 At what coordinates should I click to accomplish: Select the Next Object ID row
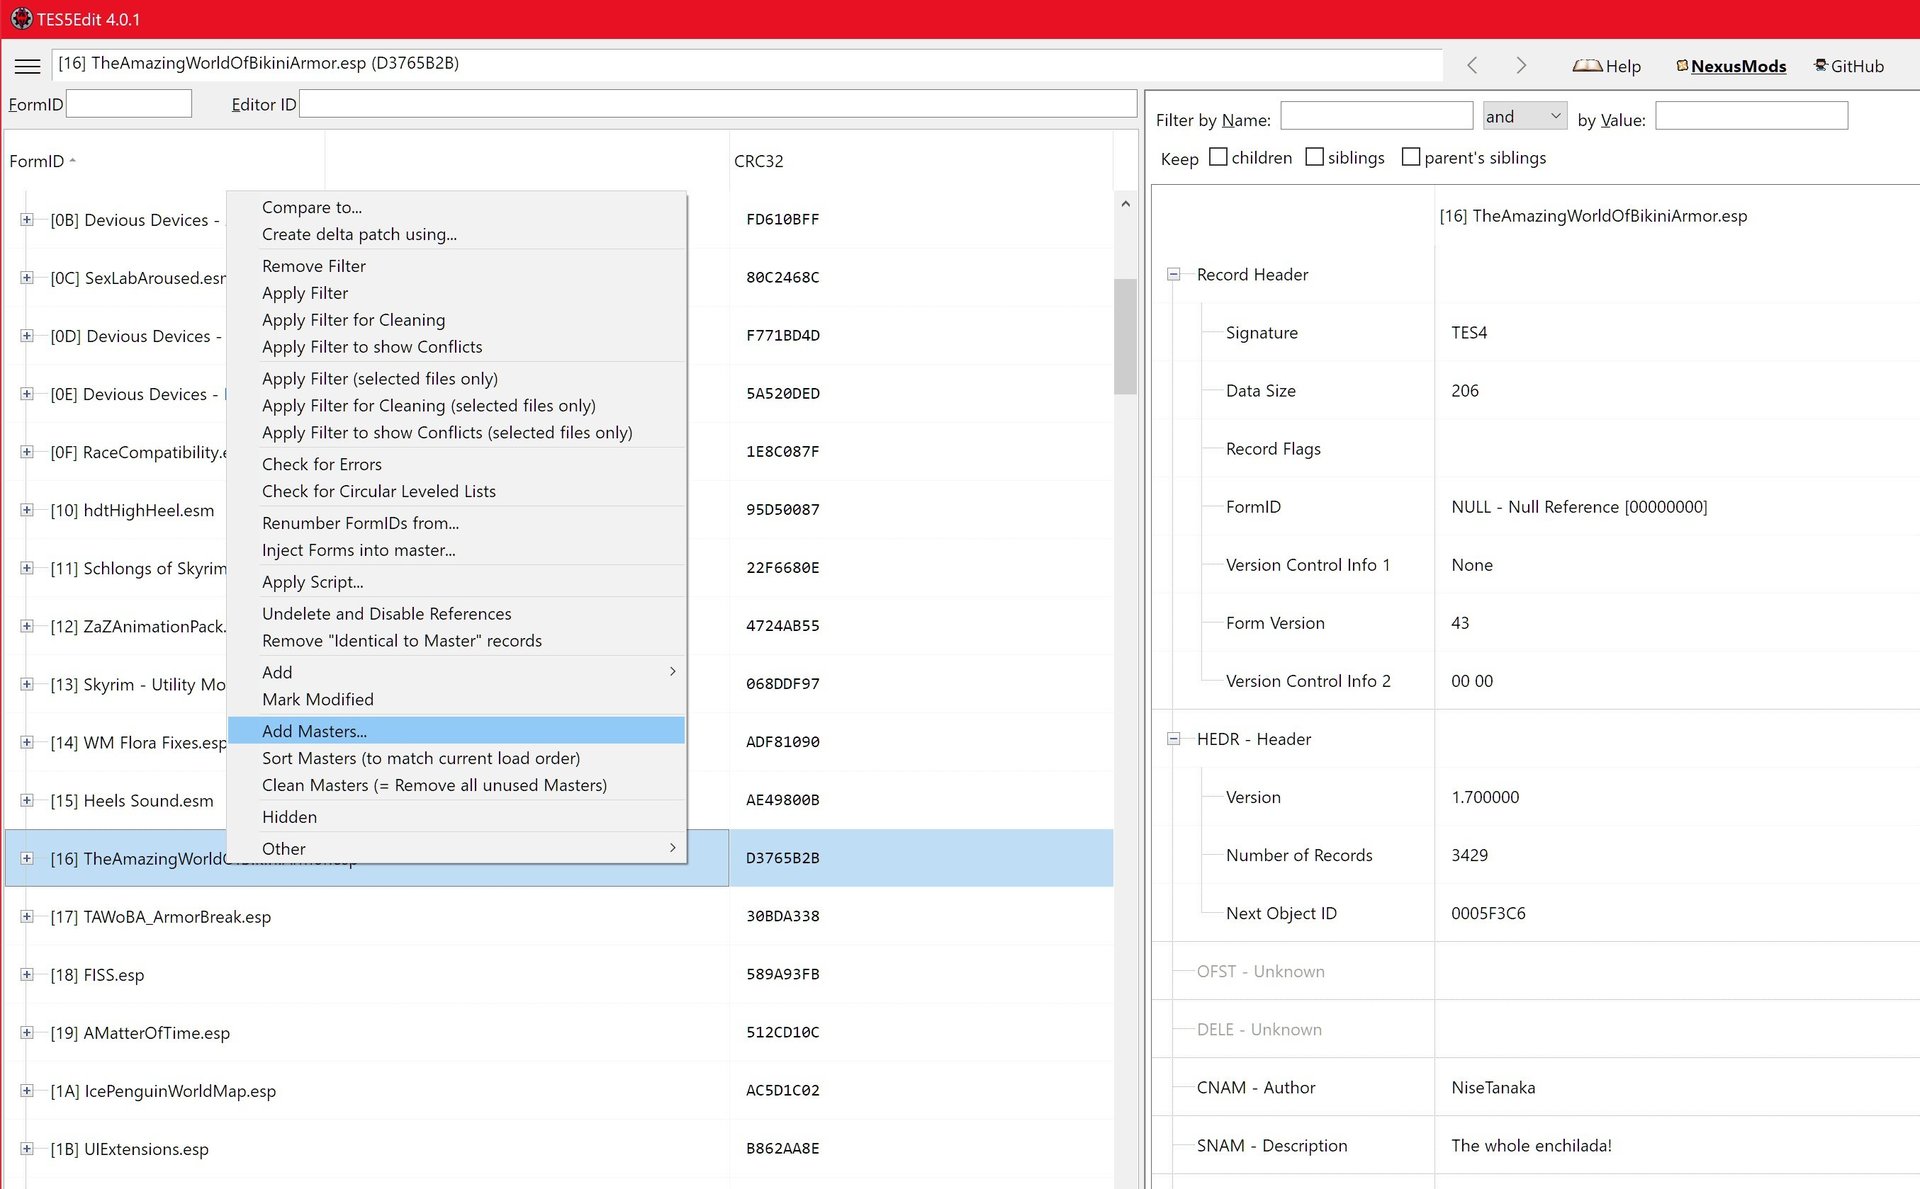coord(1536,913)
